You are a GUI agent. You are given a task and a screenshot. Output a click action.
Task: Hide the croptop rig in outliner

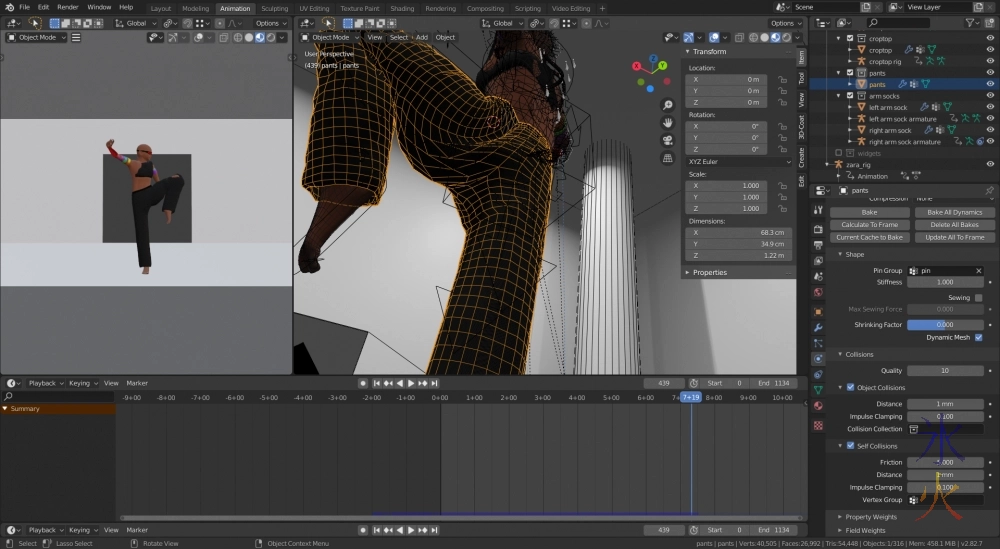coord(990,61)
